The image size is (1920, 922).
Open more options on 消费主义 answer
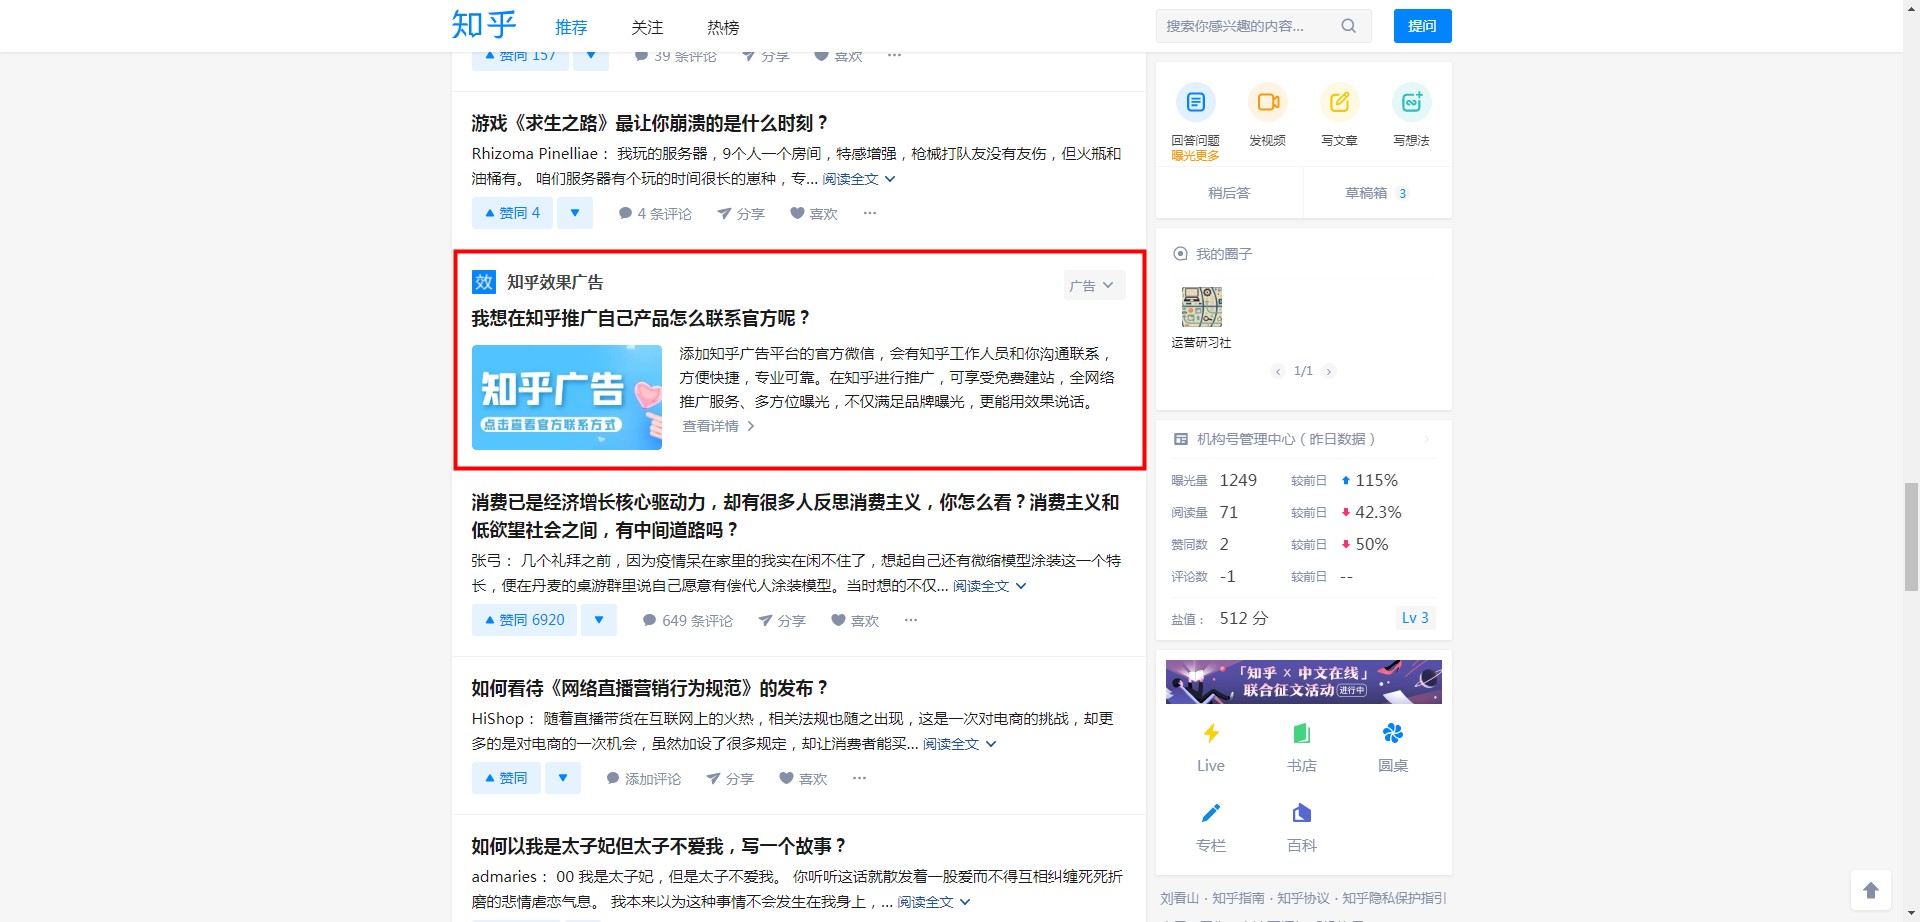[x=911, y=620]
